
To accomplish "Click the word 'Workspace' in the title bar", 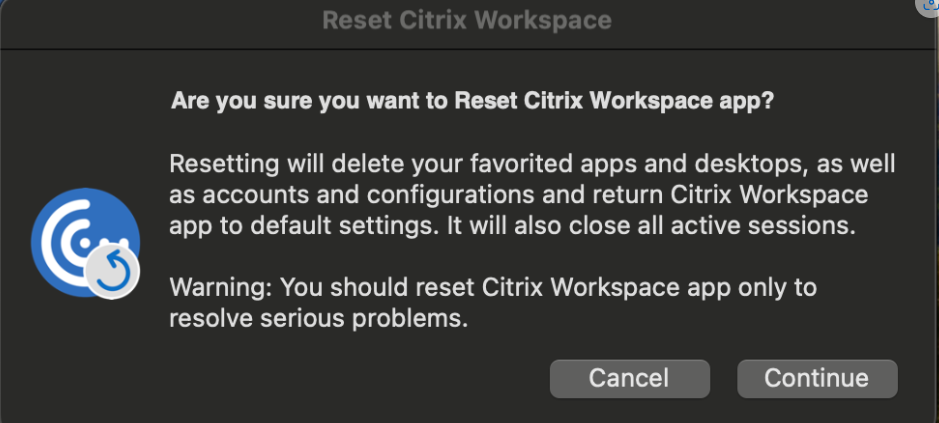I will [x=544, y=21].
